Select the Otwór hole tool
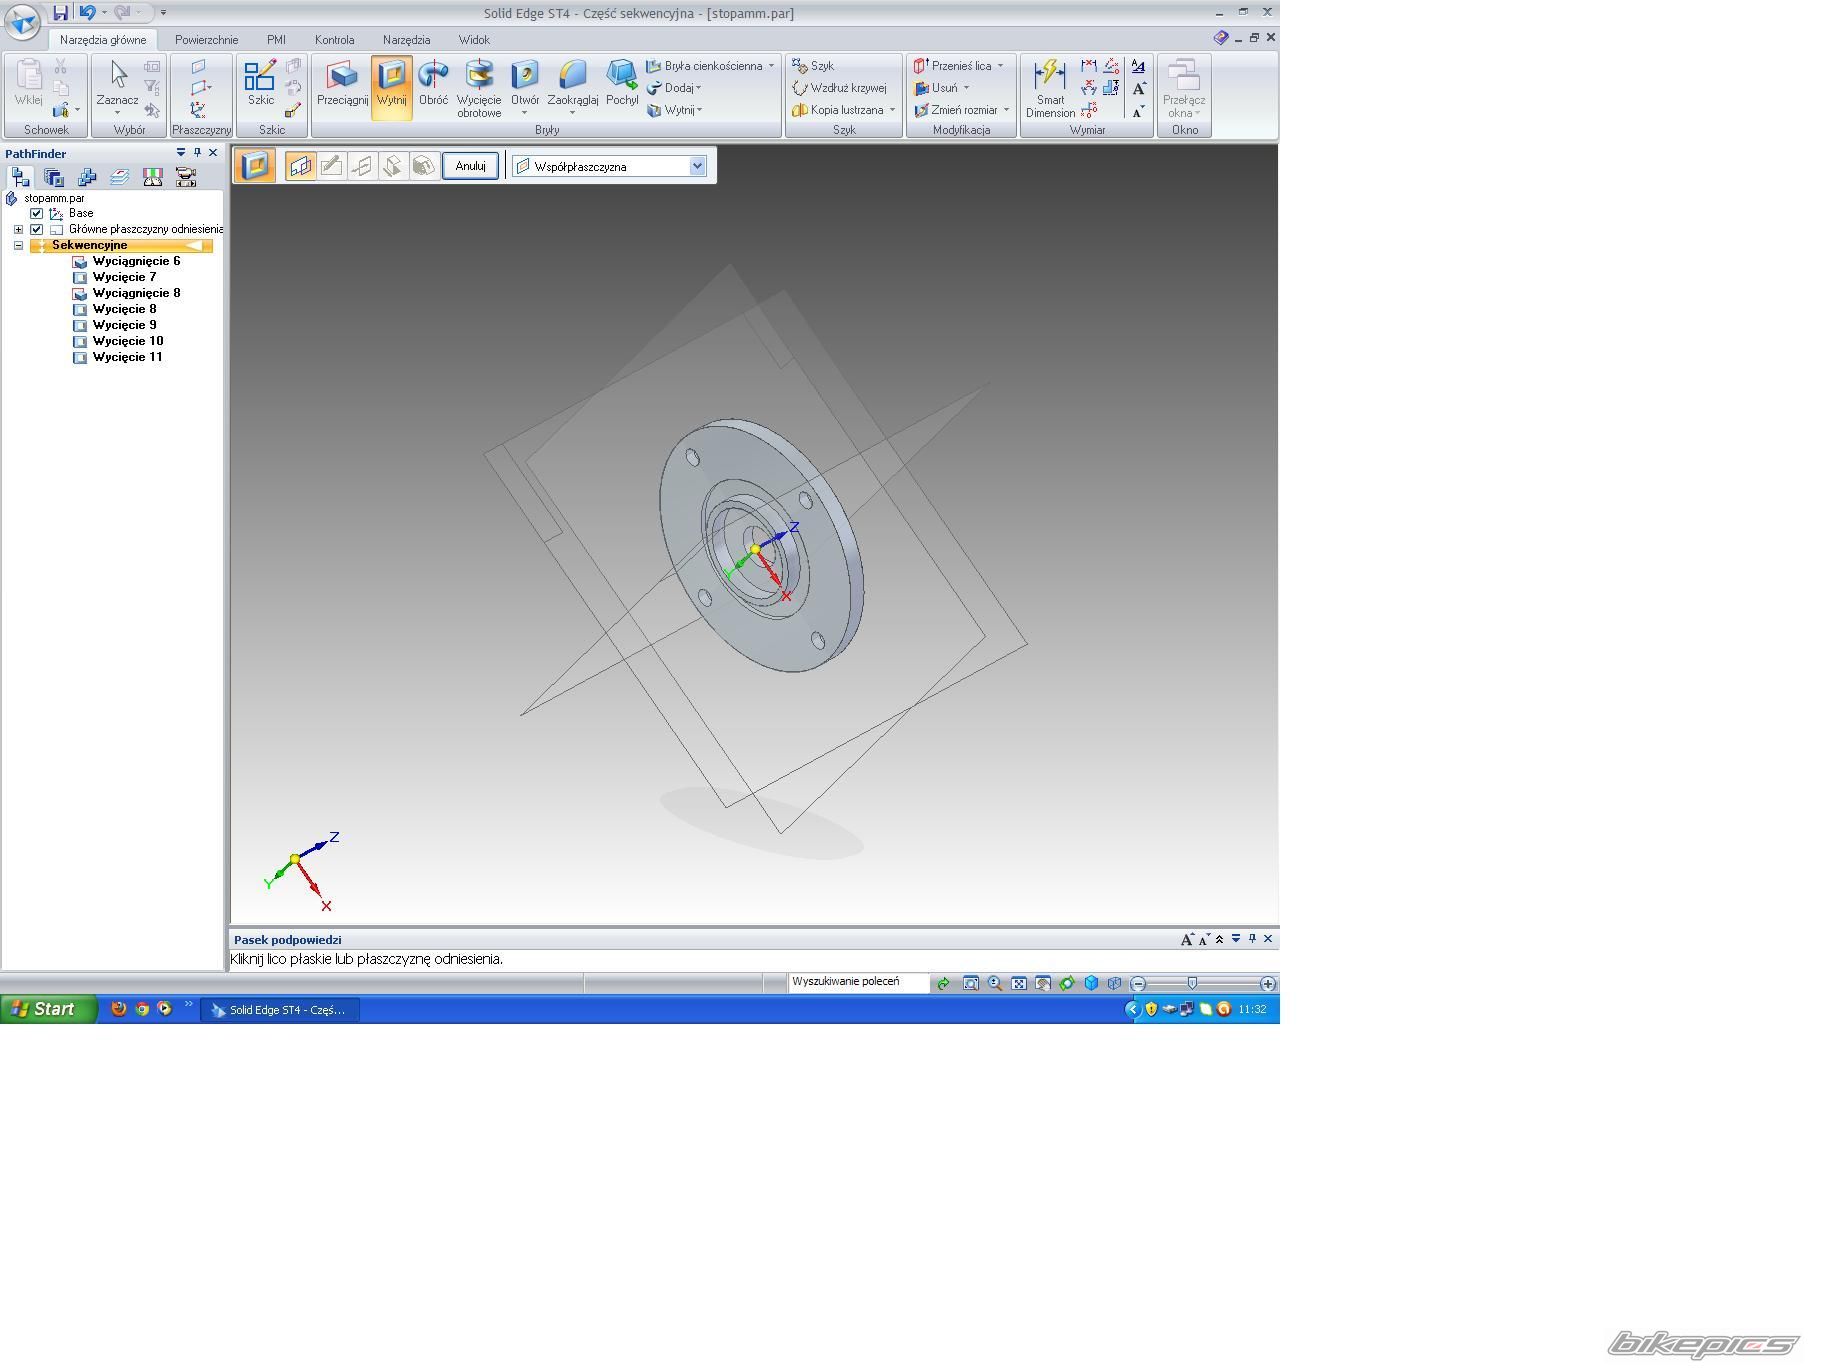The image size is (1824, 1368). 525,87
